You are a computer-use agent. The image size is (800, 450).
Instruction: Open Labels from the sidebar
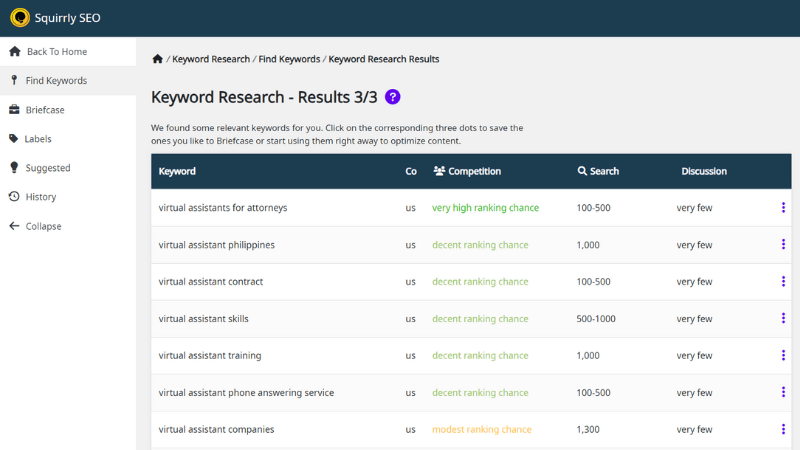[68, 139]
